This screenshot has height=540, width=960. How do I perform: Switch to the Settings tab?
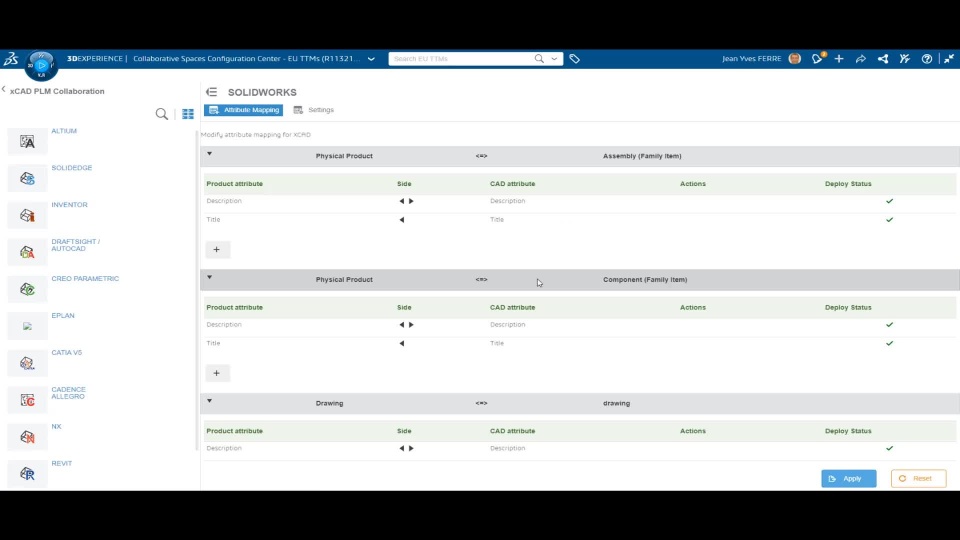(x=313, y=110)
